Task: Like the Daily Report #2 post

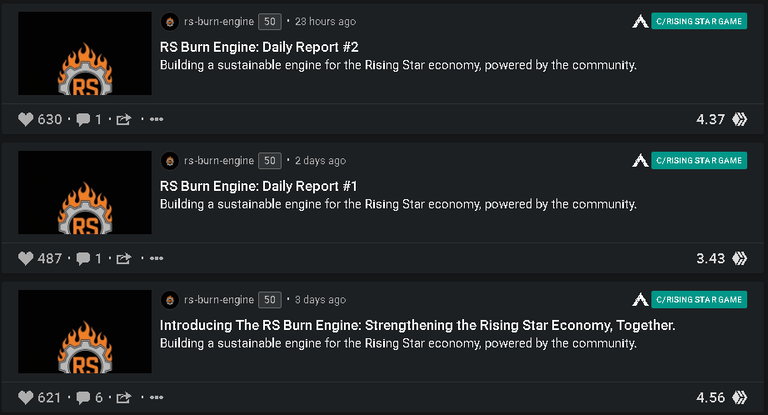Action: [25, 119]
